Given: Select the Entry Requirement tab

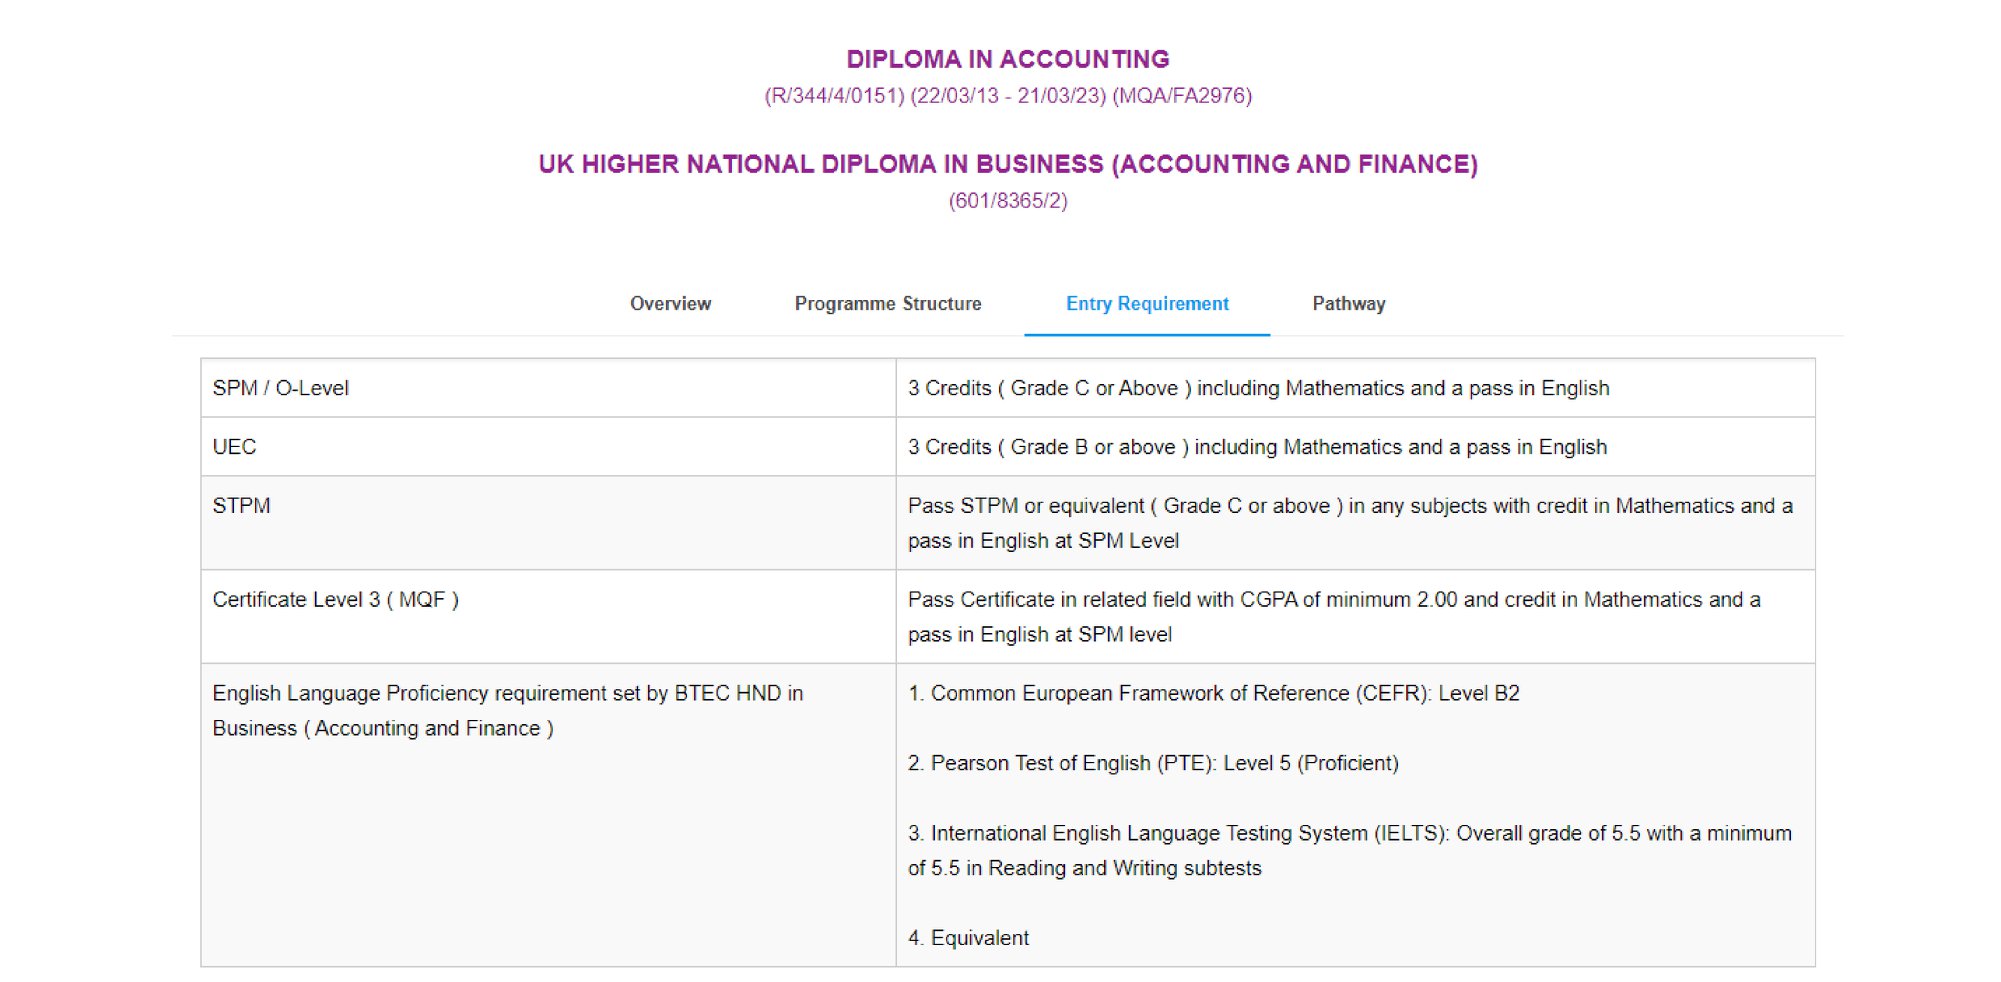Looking at the screenshot, I should 1147,303.
